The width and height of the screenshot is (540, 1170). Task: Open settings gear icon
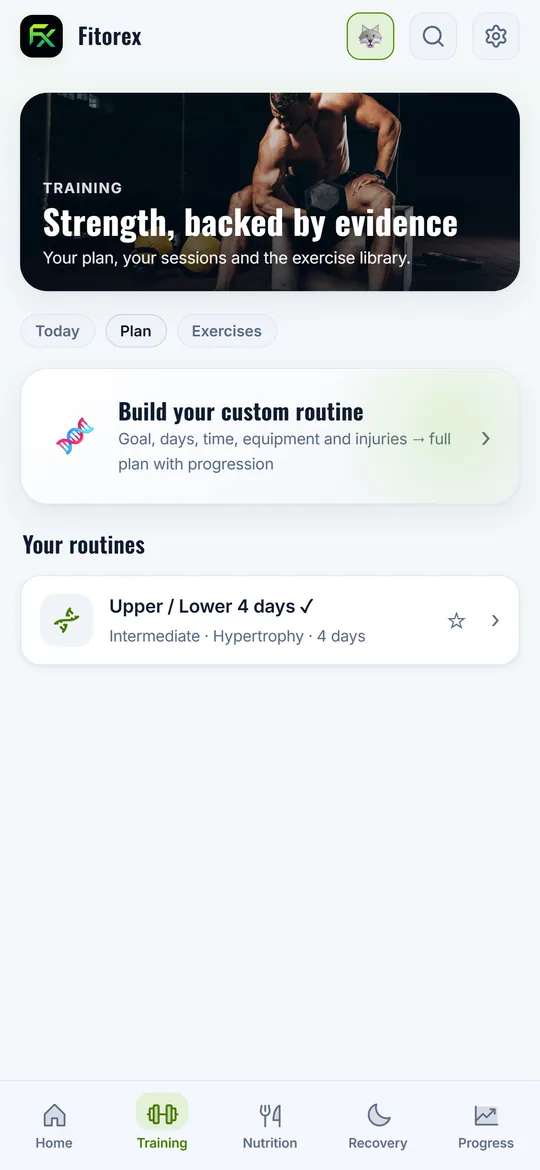tap(496, 36)
